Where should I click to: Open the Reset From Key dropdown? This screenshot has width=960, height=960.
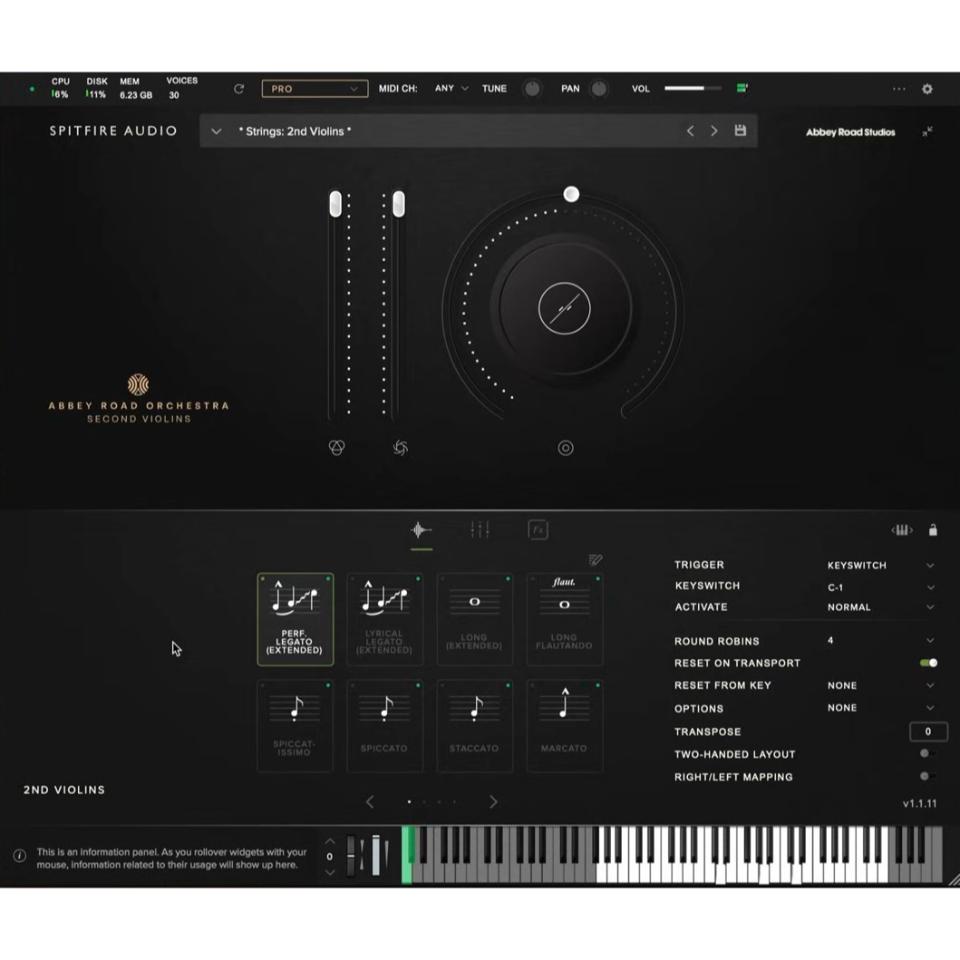pos(880,685)
